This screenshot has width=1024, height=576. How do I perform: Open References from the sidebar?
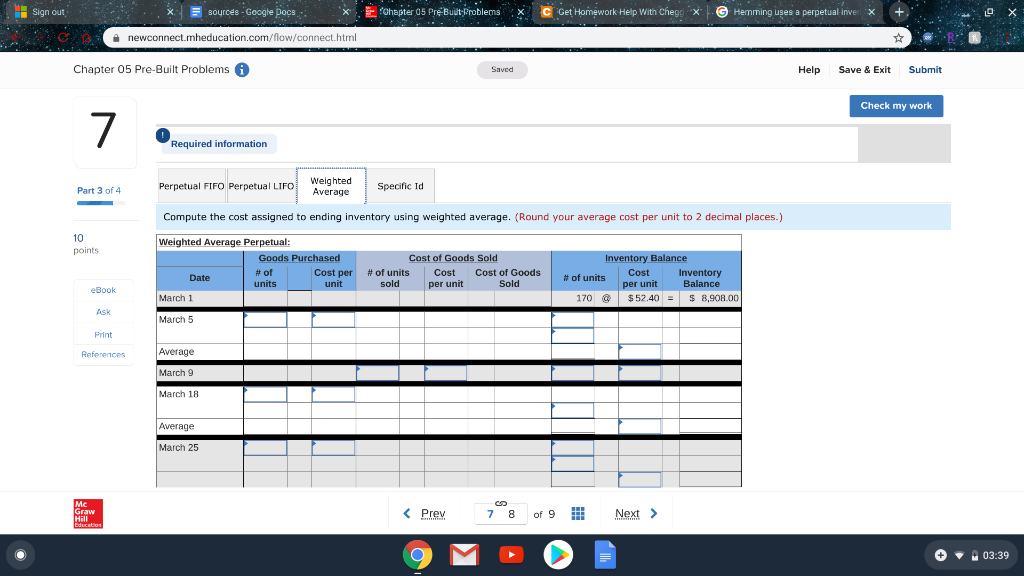click(x=103, y=355)
